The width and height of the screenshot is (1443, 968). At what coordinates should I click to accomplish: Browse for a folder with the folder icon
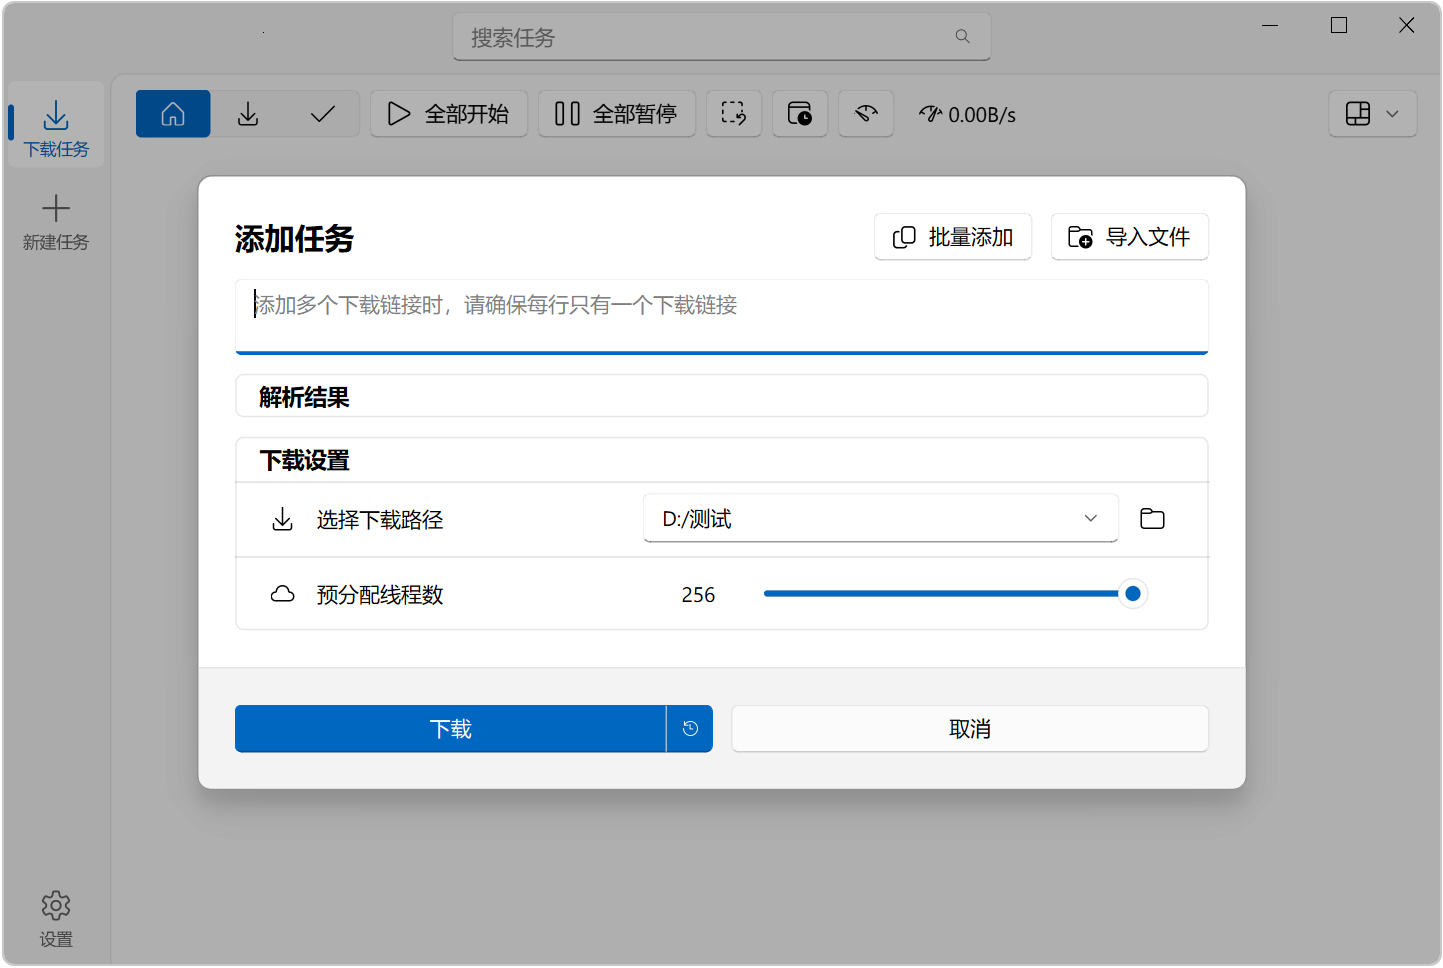(x=1152, y=519)
